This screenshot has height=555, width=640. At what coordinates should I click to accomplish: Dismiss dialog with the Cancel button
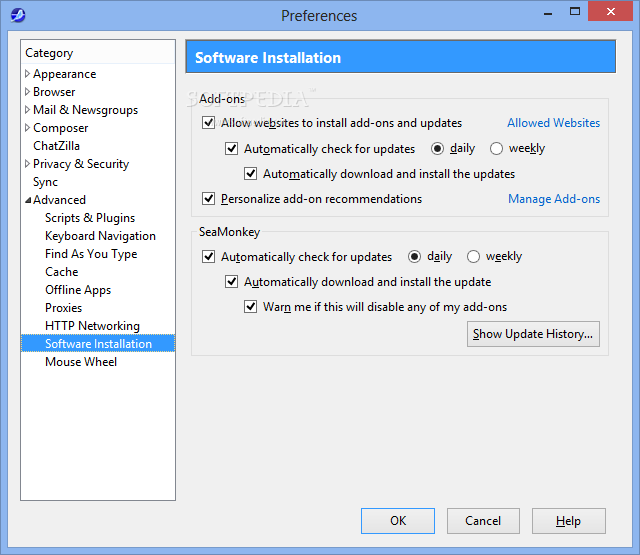[x=483, y=521]
